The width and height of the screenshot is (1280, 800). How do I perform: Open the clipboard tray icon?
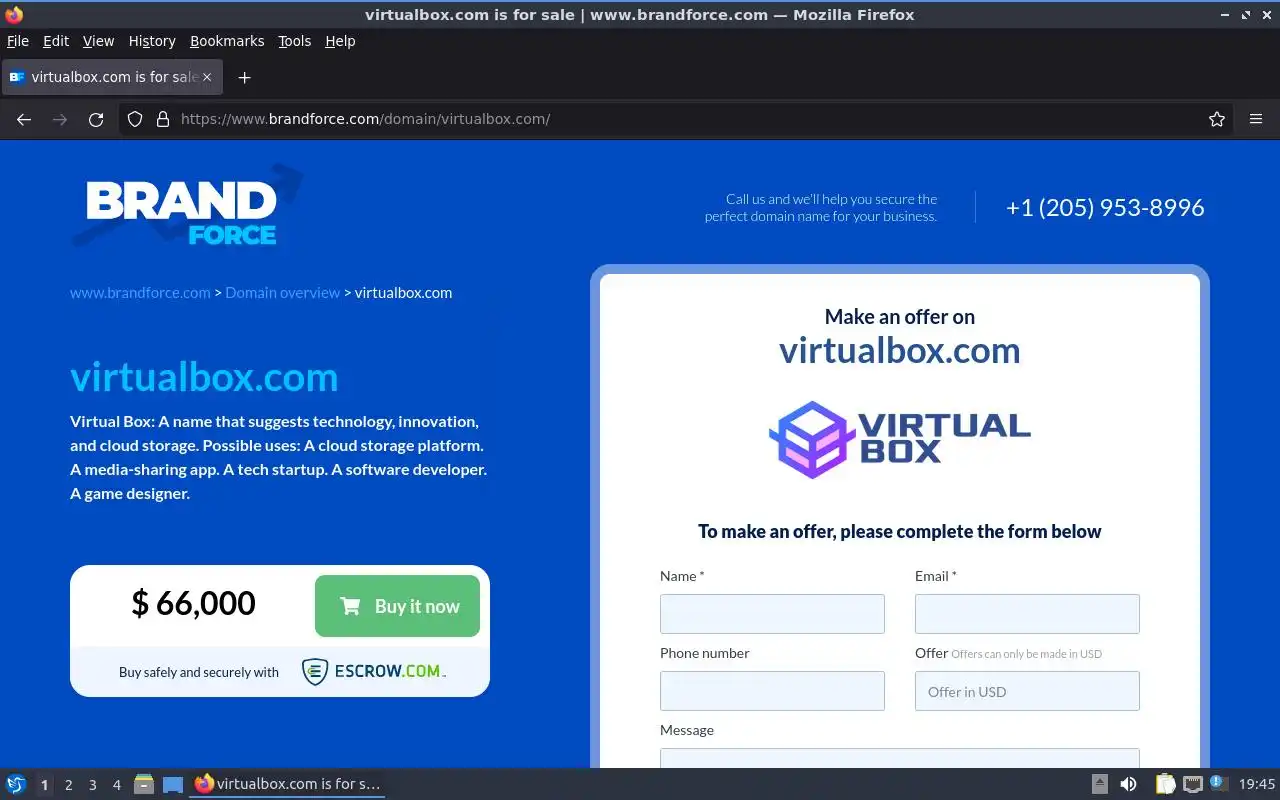coord(1165,784)
